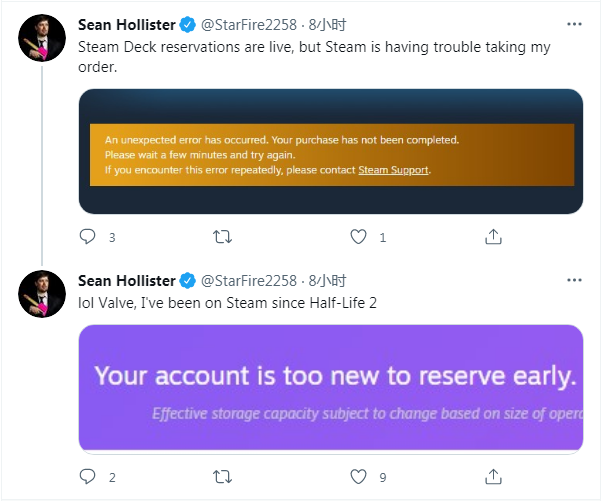
Task: Open more options on second tweet
Action: [574, 280]
